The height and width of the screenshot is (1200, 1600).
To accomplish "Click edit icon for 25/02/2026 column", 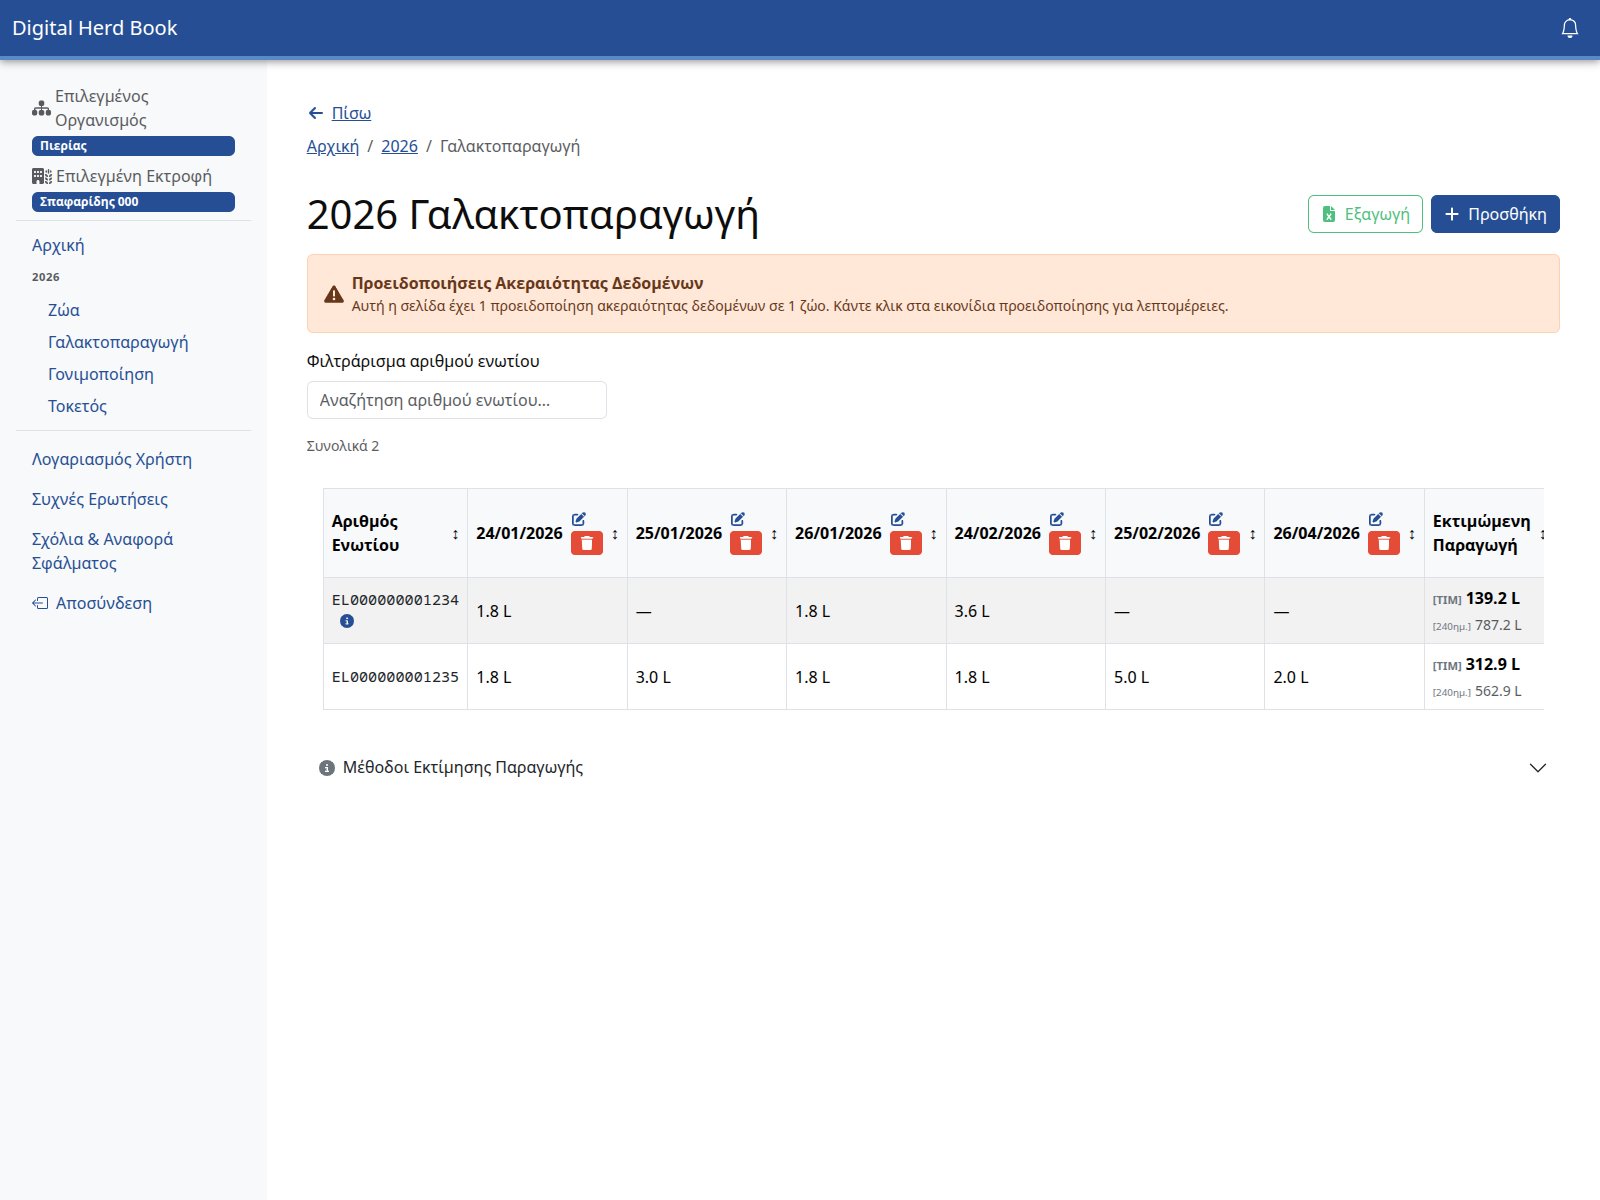I will [x=1216, y=519].
